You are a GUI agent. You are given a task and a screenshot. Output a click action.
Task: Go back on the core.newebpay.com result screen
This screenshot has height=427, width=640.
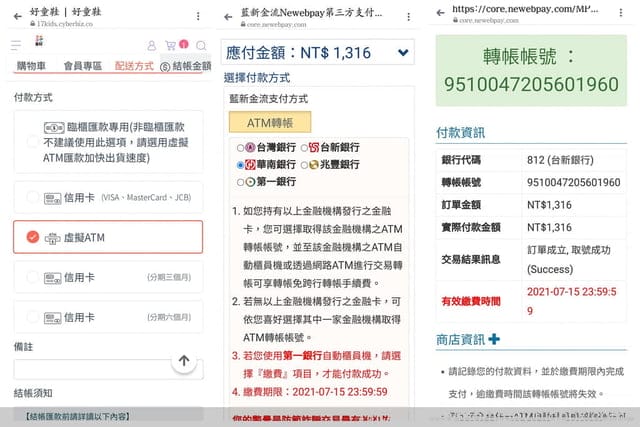click(440, 13)
